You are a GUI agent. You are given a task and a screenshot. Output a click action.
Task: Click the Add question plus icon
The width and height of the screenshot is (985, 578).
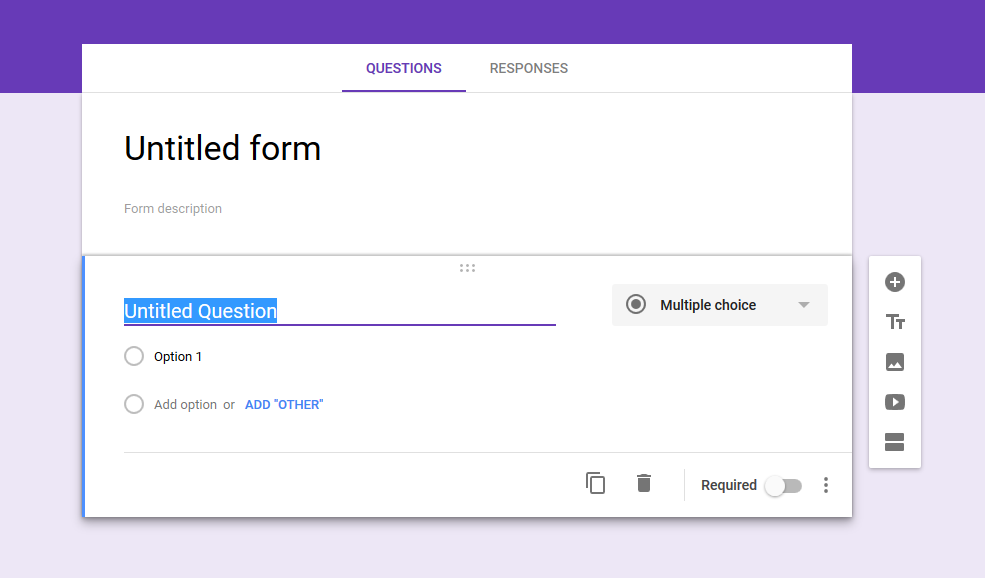point(895,282)
